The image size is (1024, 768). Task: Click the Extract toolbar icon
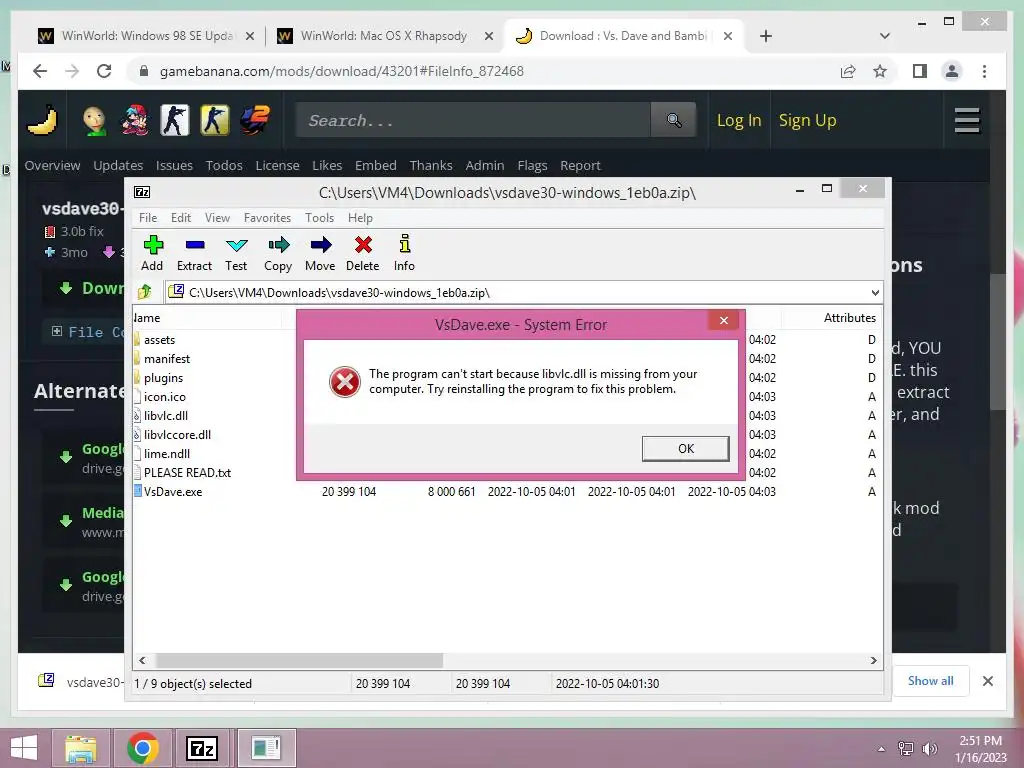(194, 253)
